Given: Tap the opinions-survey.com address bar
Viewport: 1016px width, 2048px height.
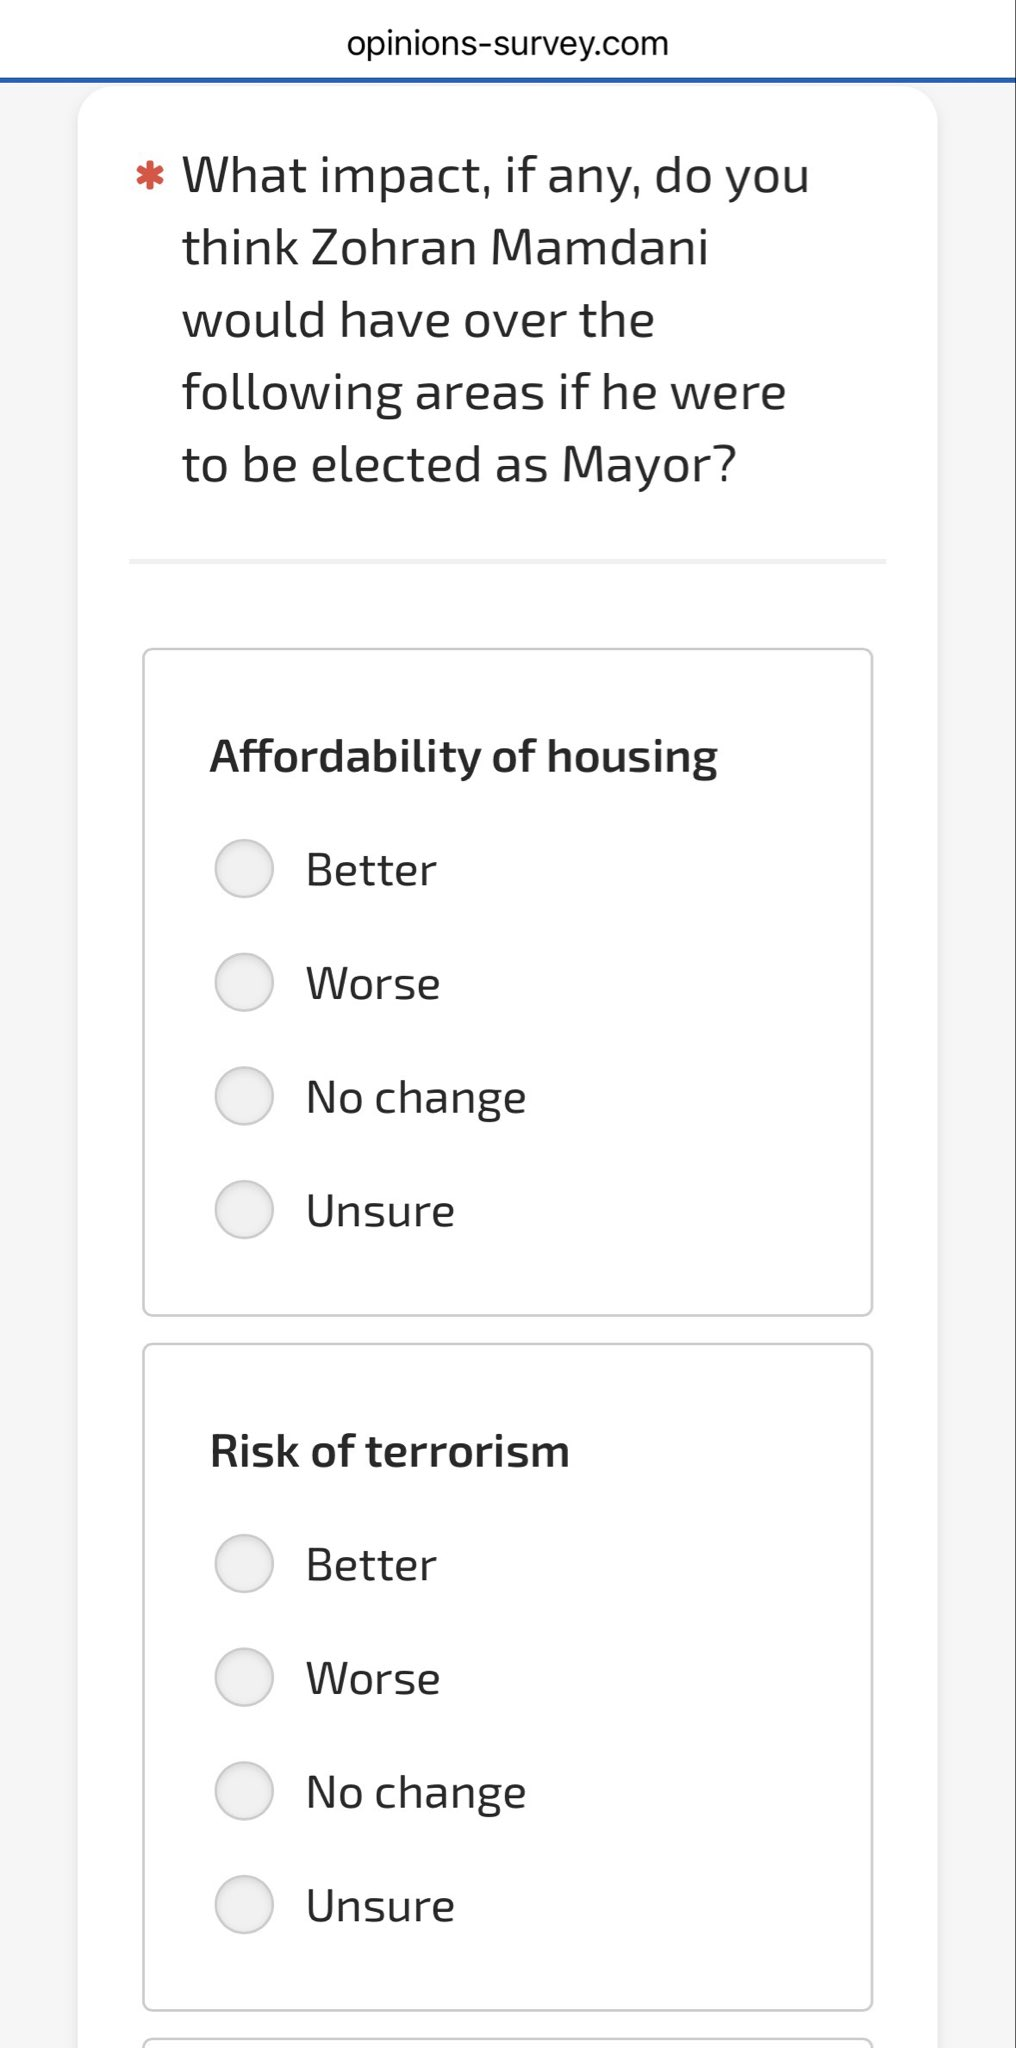Looking at the screenshot, I should (507, 43).
